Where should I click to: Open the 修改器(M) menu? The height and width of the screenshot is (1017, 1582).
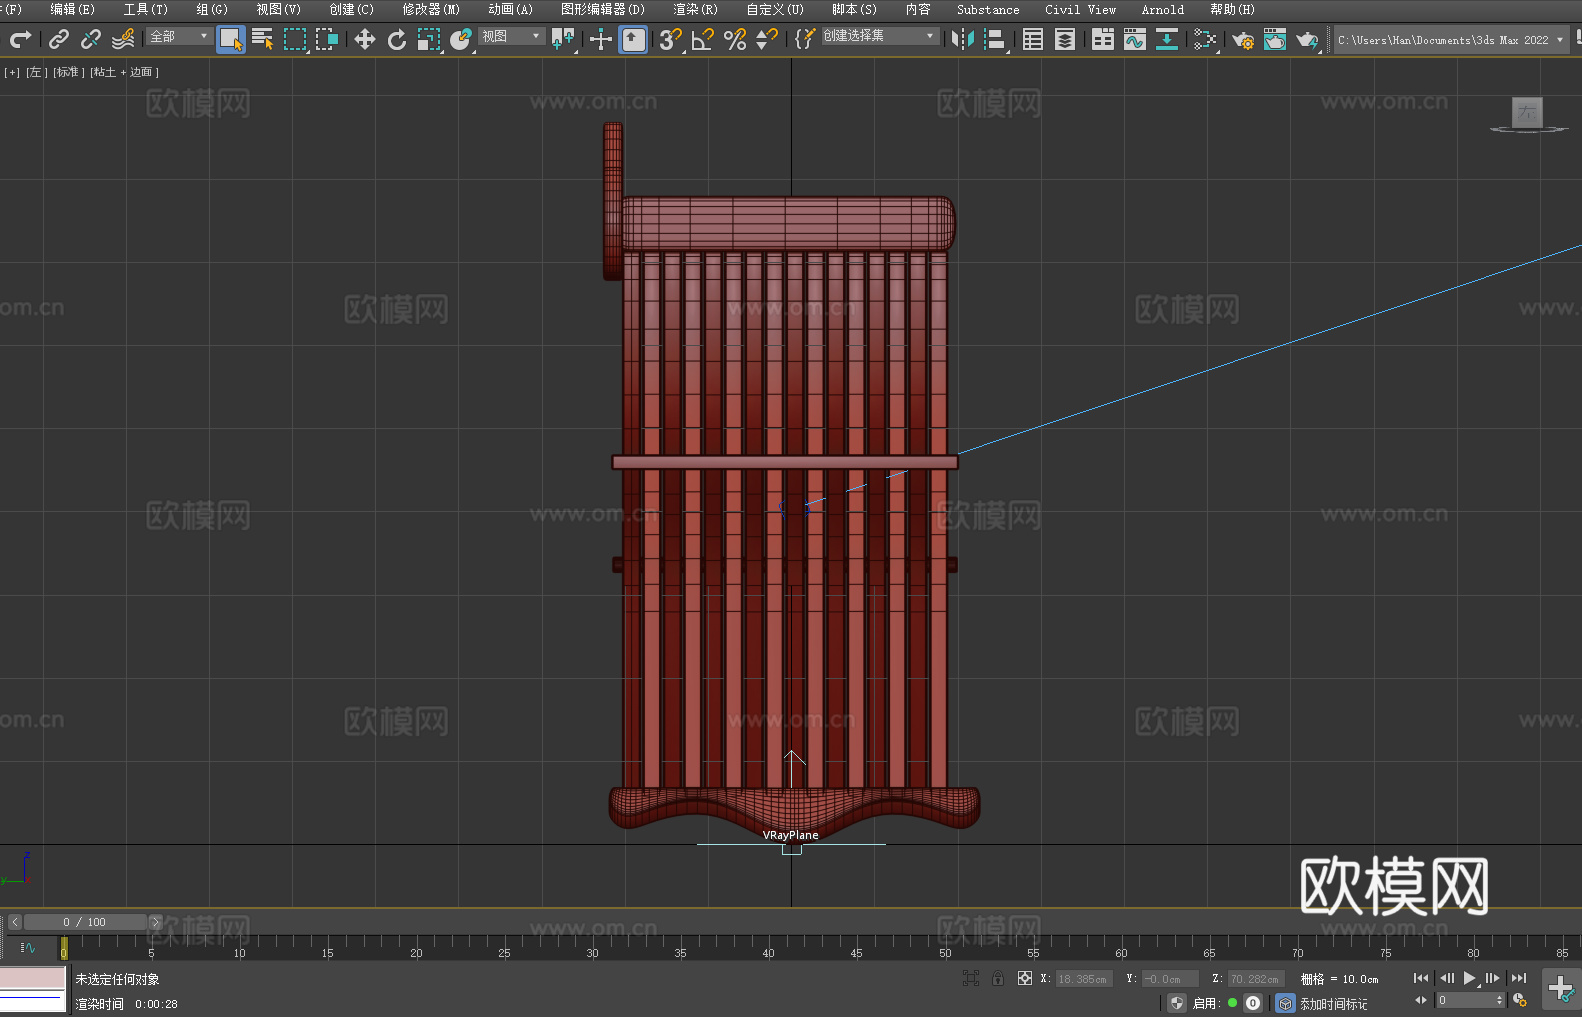tap(431, 9)
